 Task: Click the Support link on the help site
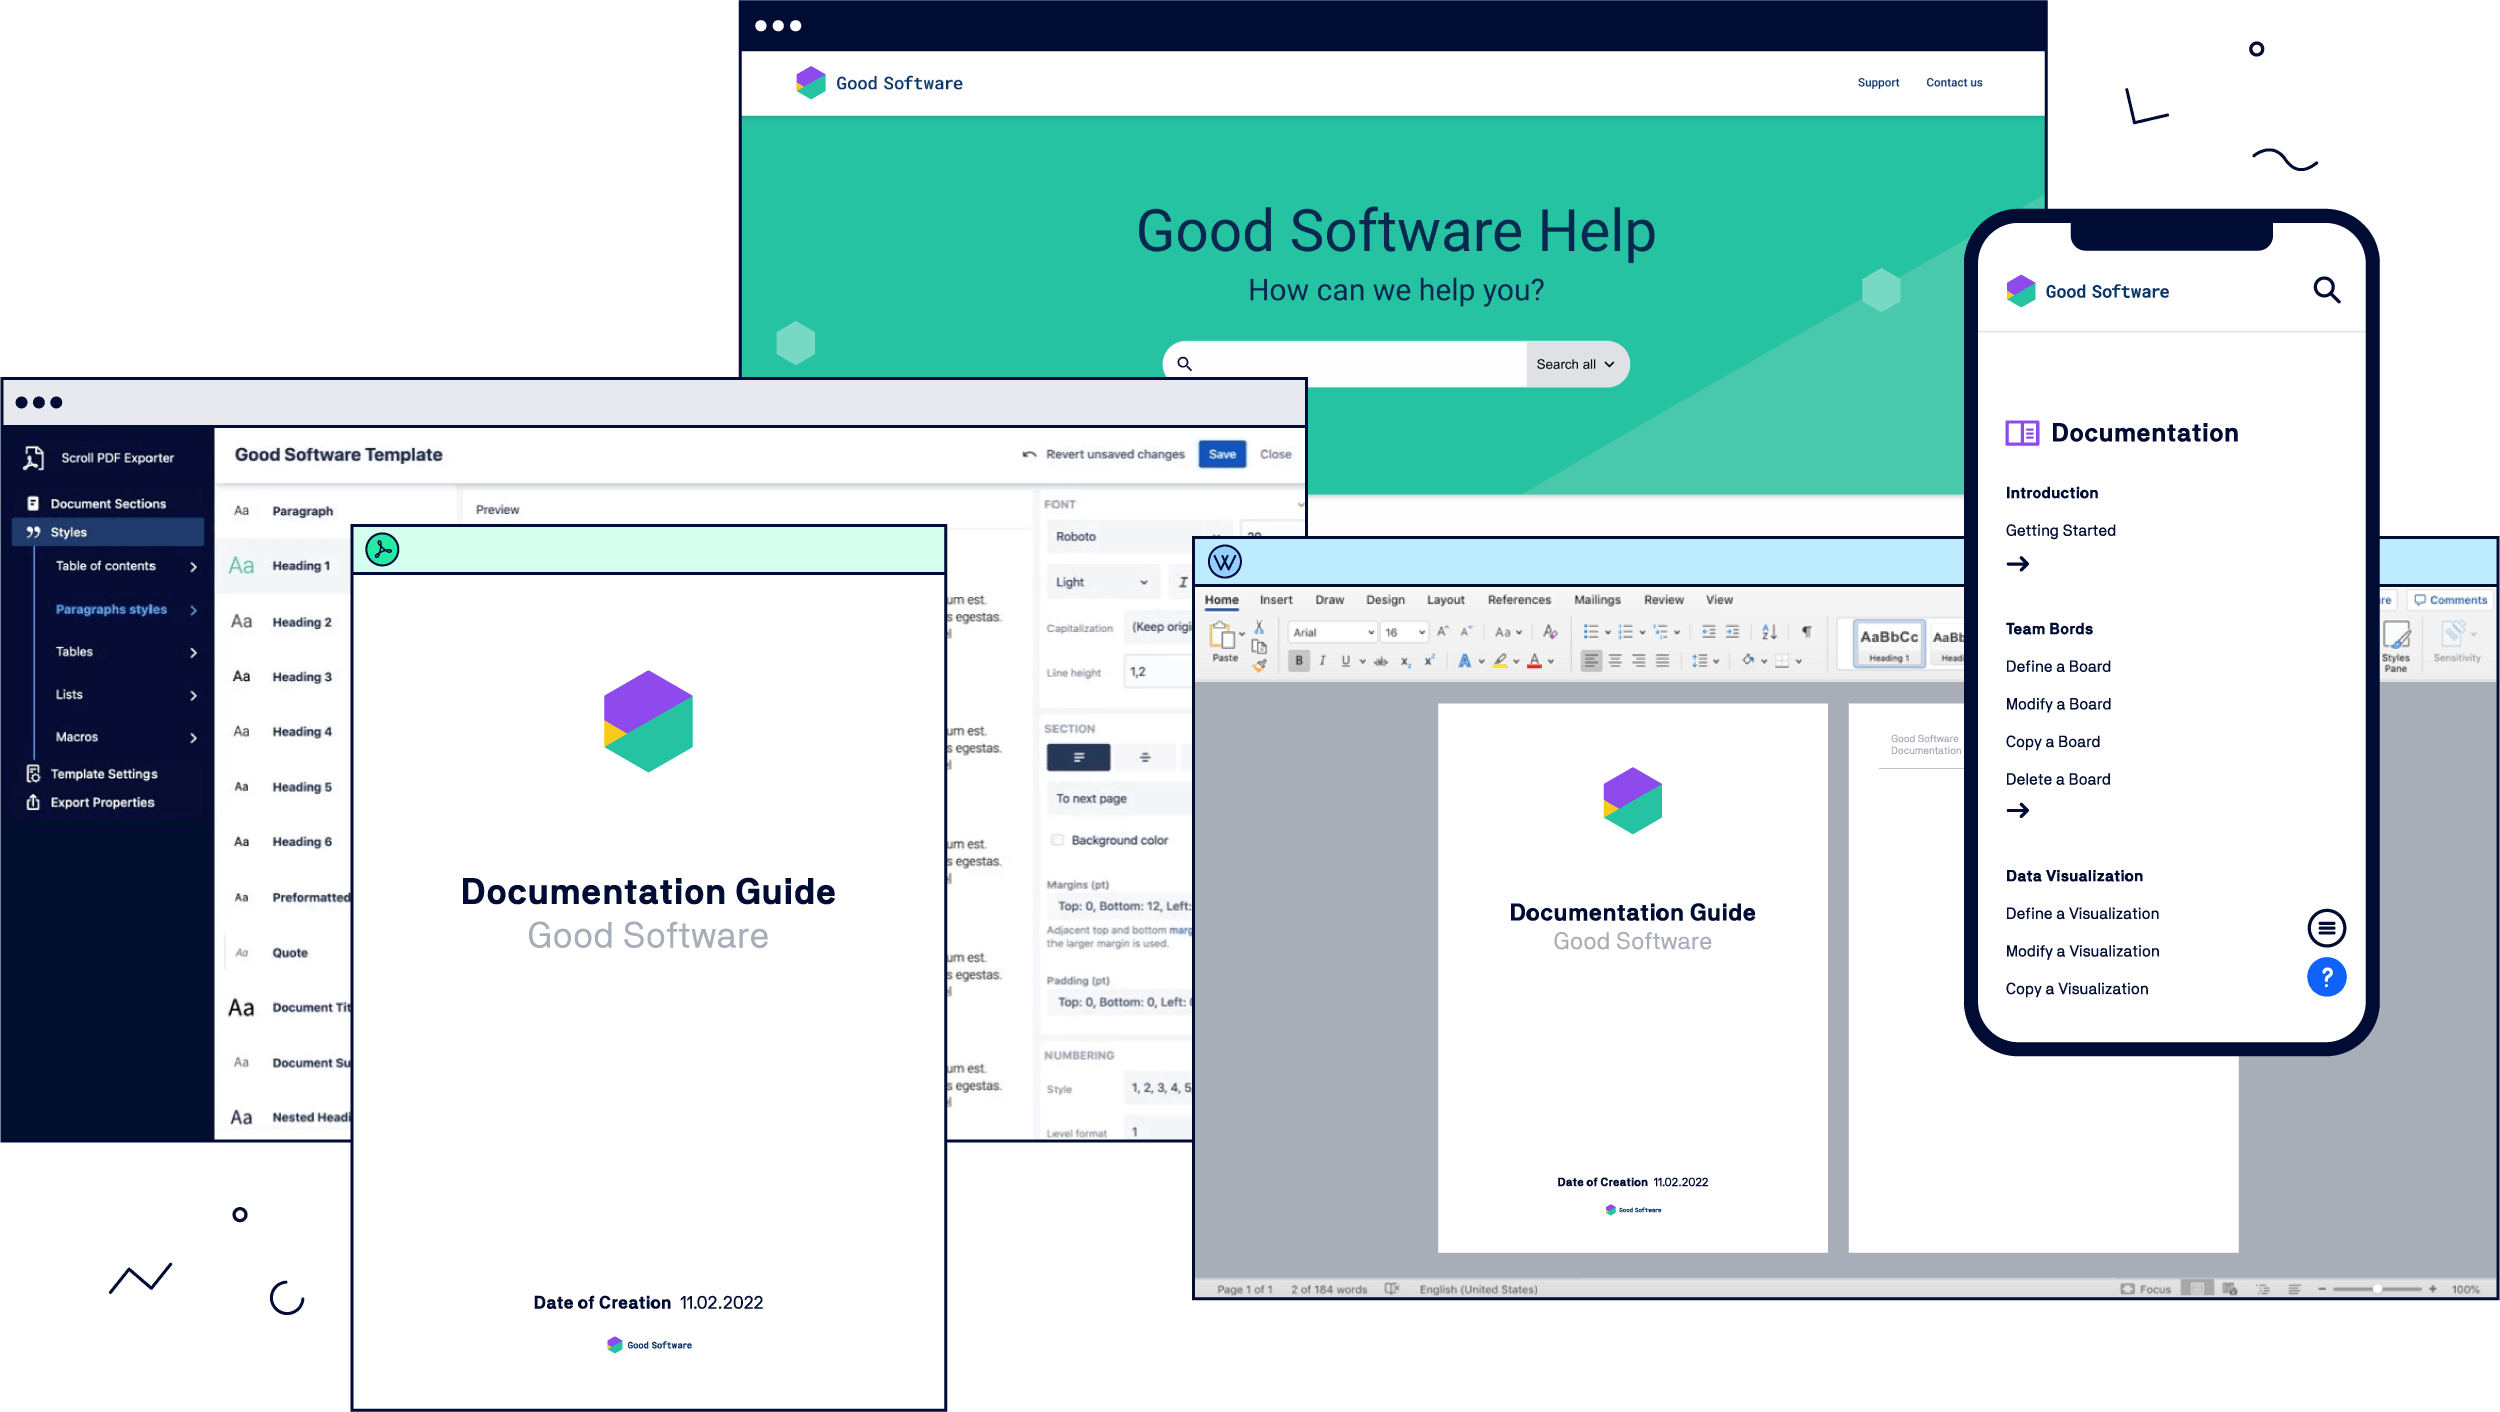[1878, 83]
